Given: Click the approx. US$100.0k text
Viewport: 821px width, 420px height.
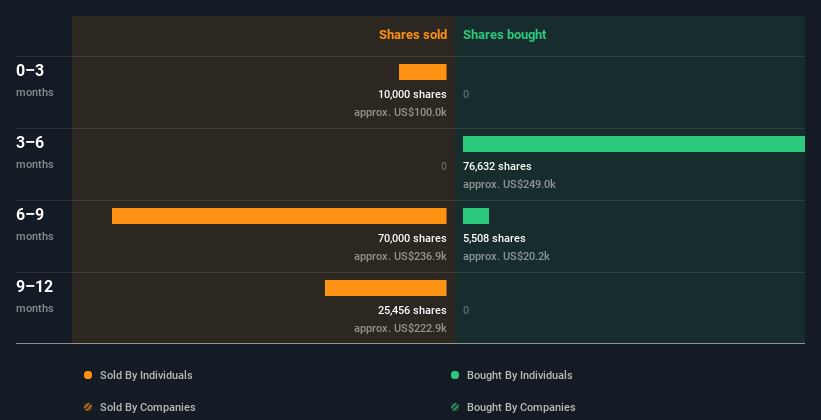Looking at the screenshot, I should [x=400, y=112].
